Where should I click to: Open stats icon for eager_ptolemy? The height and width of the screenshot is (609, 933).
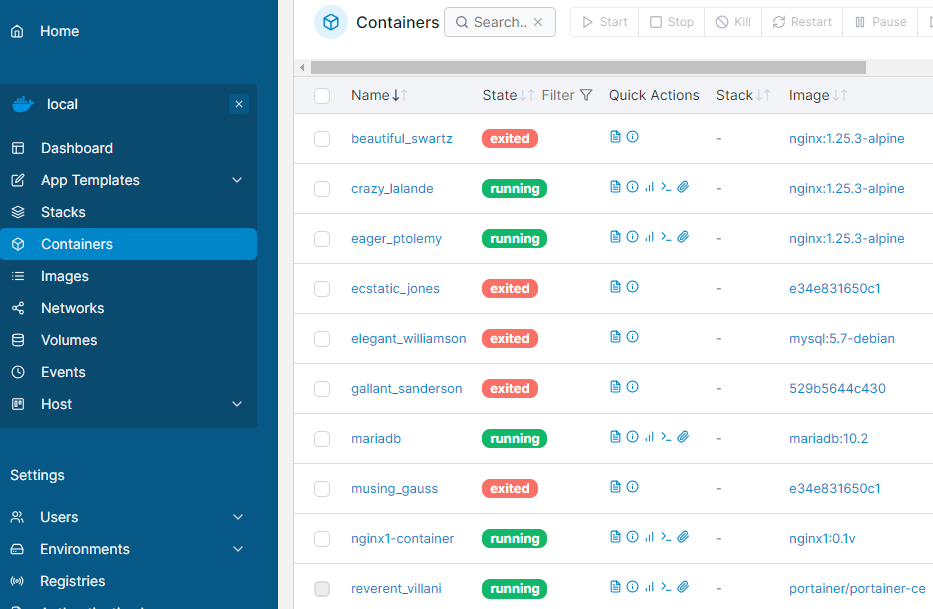(649, 237)
